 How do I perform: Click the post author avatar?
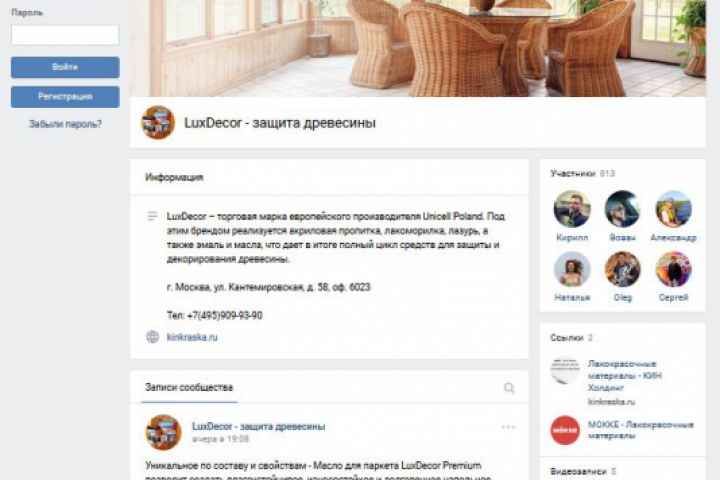coord(163,432)
